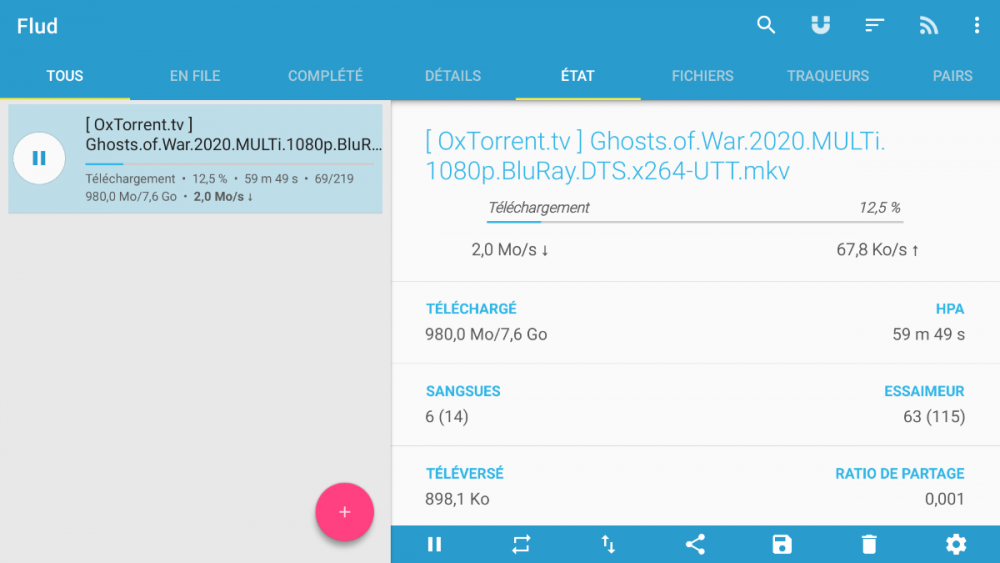
Task: Open the three-dot overflow menu
Action: point(977,26)
